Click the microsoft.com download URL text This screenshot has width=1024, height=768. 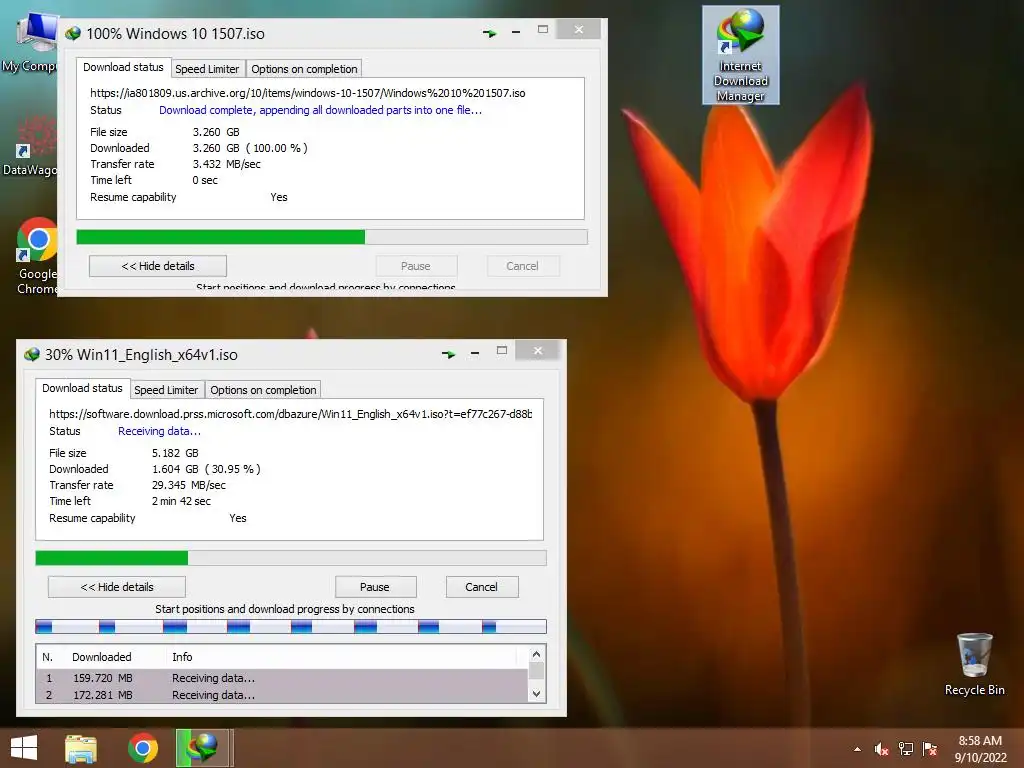coord(291,414)
